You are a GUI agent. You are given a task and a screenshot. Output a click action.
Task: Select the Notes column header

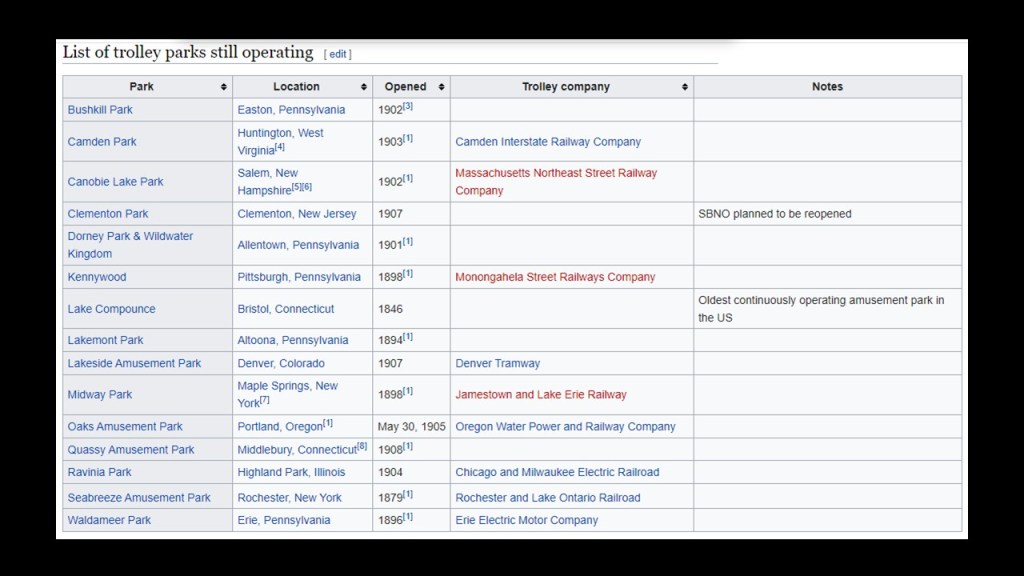coord(827,87)
